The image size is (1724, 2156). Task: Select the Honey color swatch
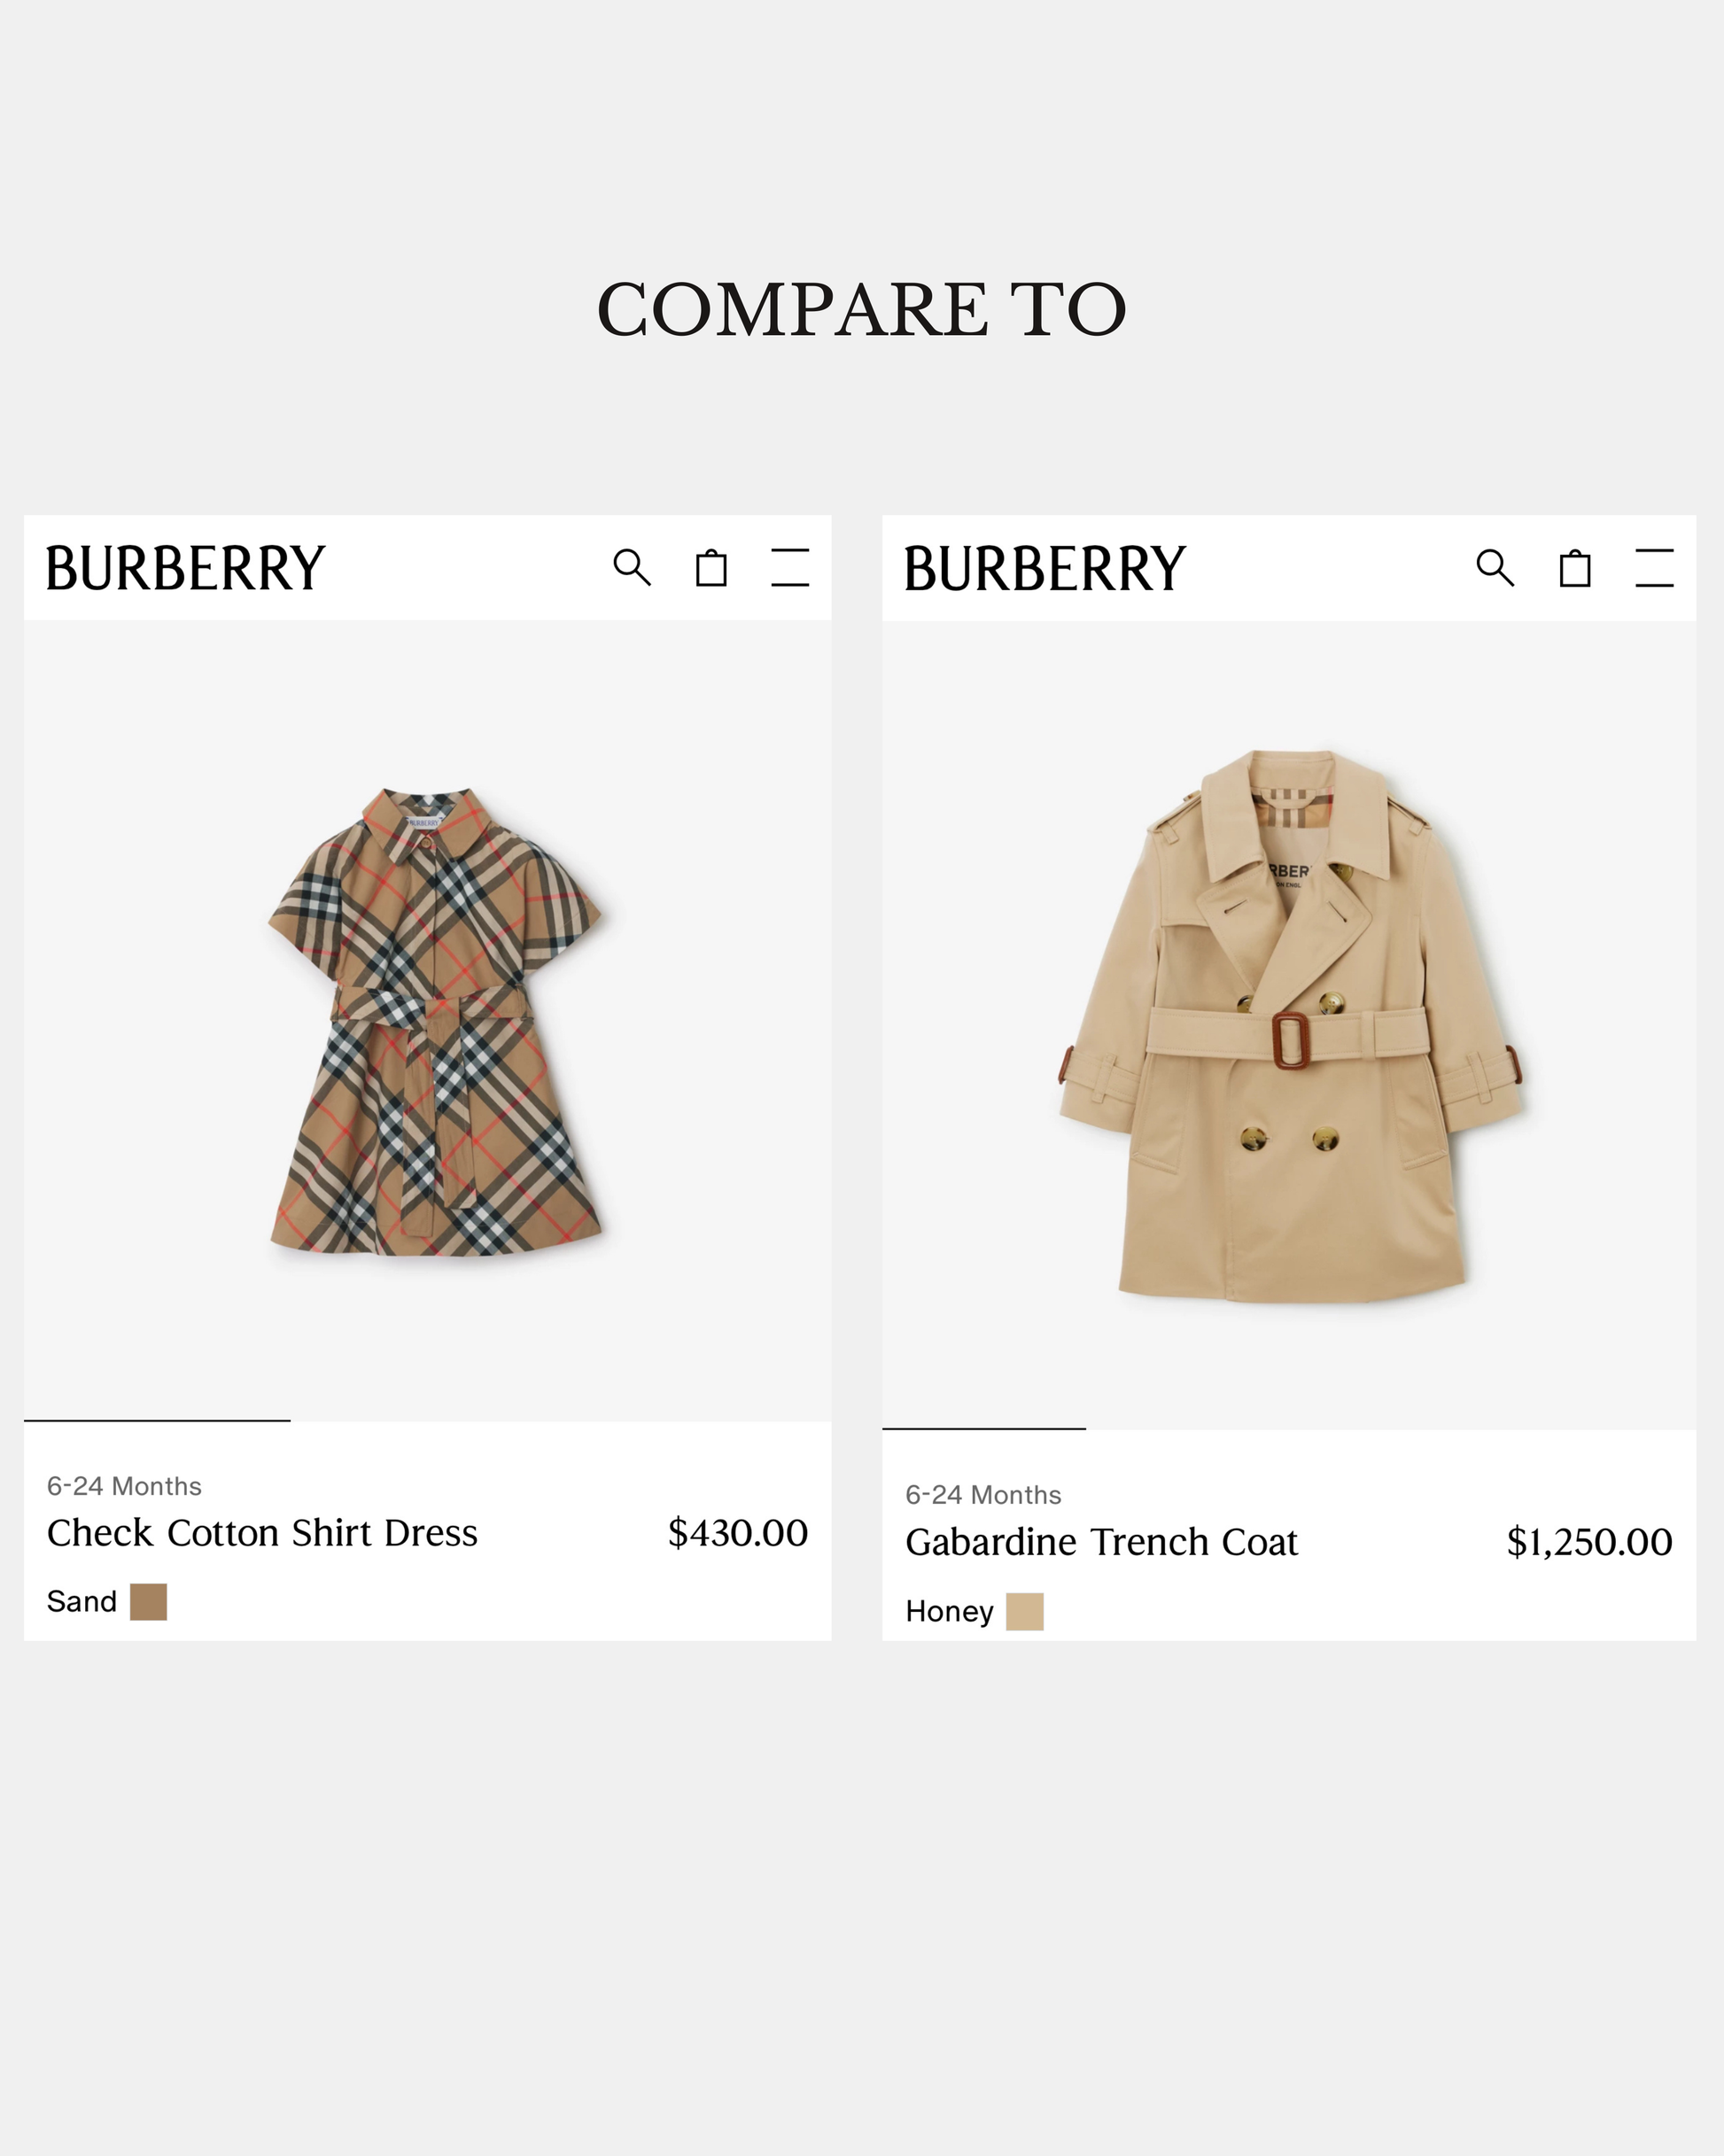click(1024, 1611)
